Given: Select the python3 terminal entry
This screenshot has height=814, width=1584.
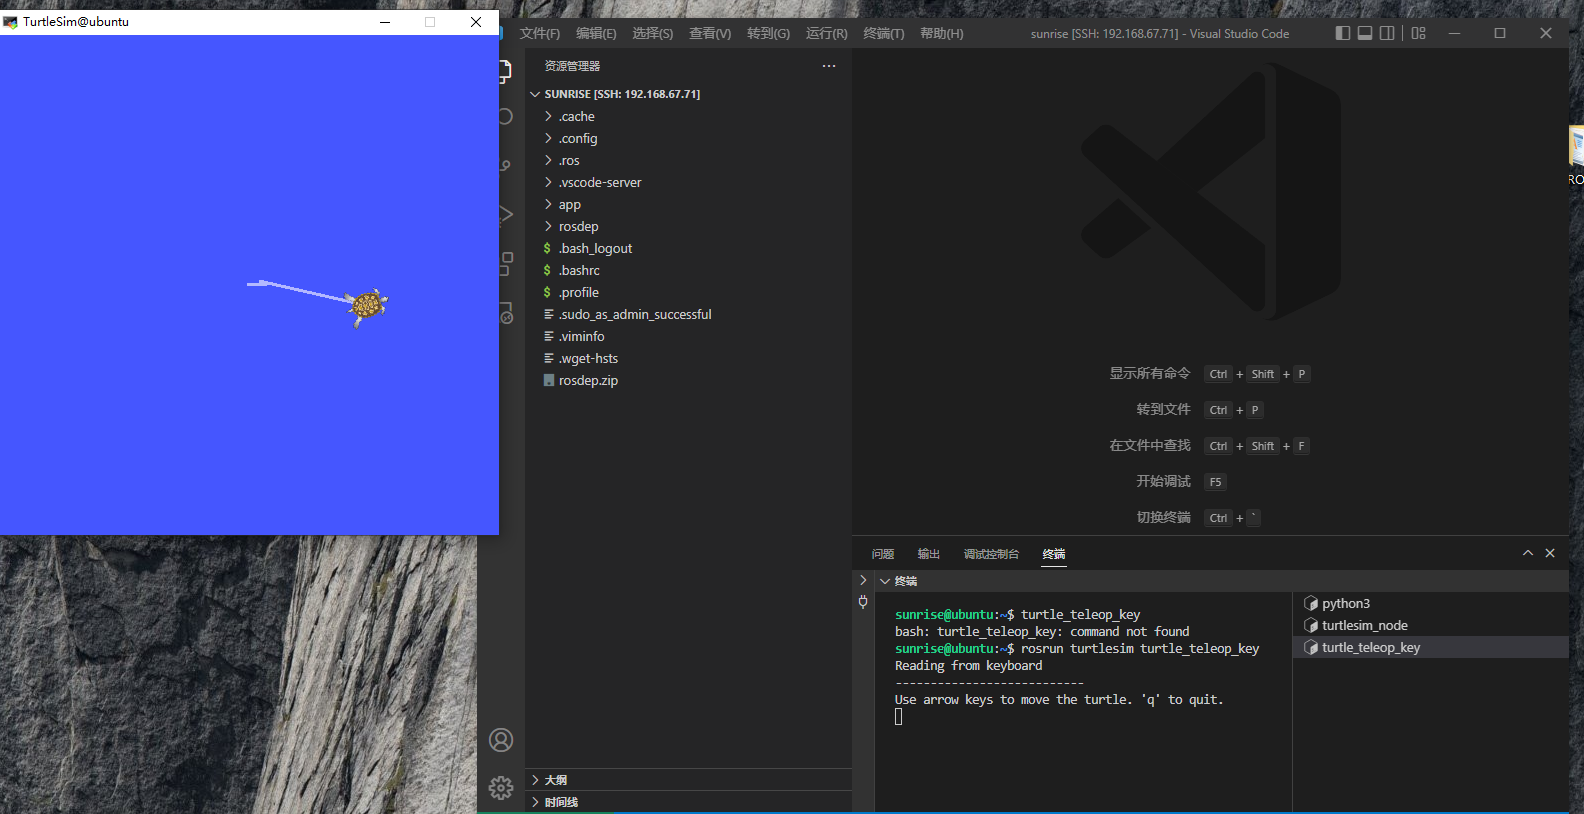Looking at the screenshot, I should (1431, 603).
